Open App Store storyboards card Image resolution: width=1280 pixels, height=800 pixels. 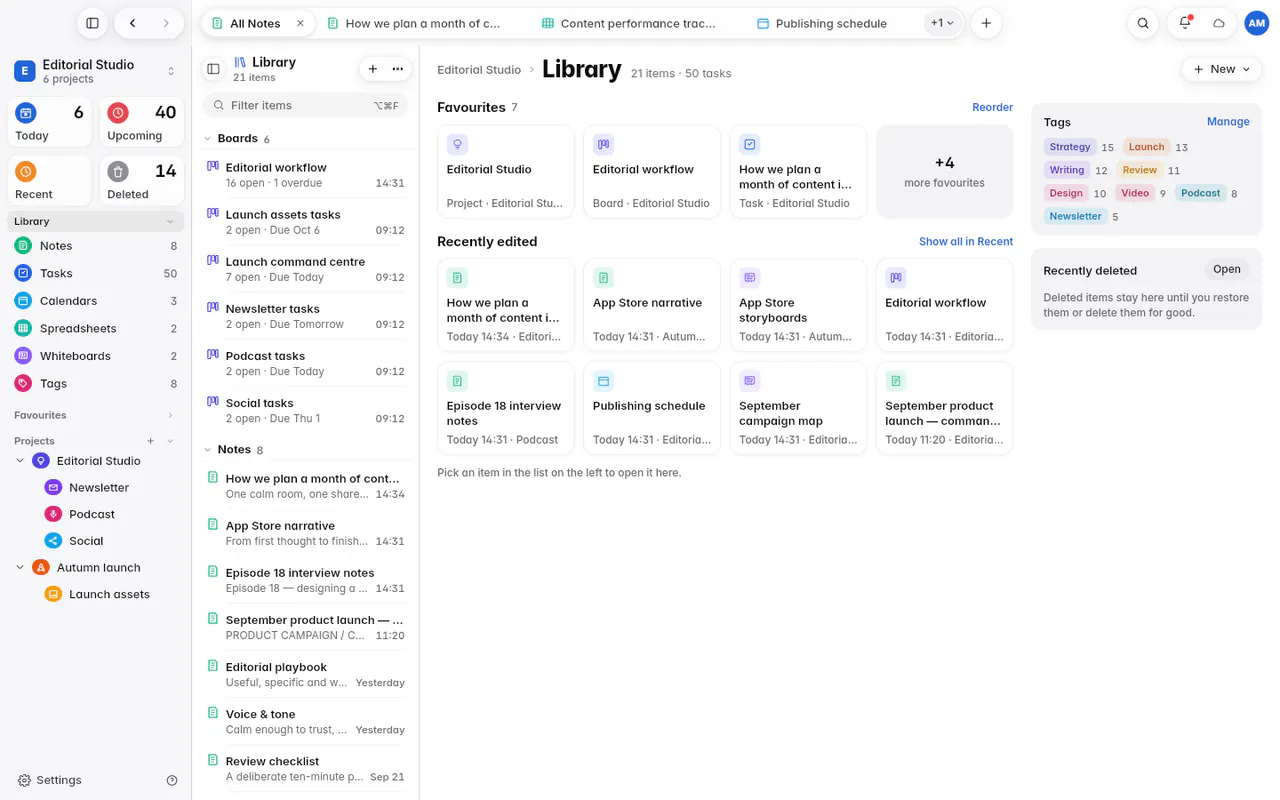pyautogui.click(x=798, y=305)
